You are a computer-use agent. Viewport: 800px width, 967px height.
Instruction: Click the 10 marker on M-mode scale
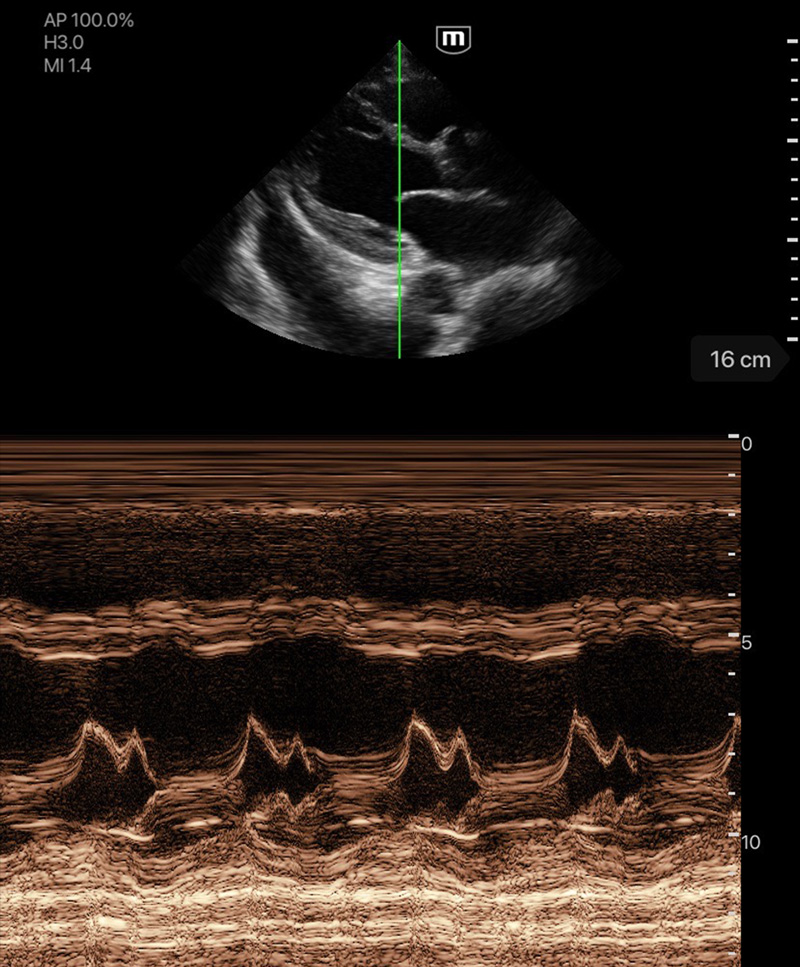tap(750, 842)
